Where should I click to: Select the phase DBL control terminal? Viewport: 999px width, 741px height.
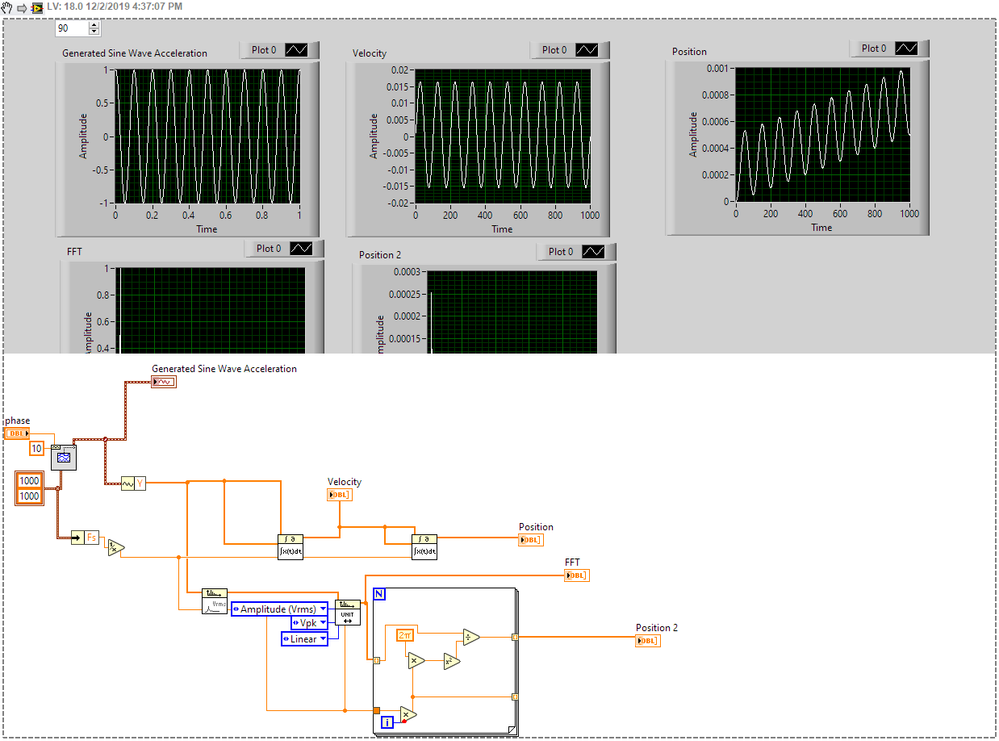tap(17, 433)
